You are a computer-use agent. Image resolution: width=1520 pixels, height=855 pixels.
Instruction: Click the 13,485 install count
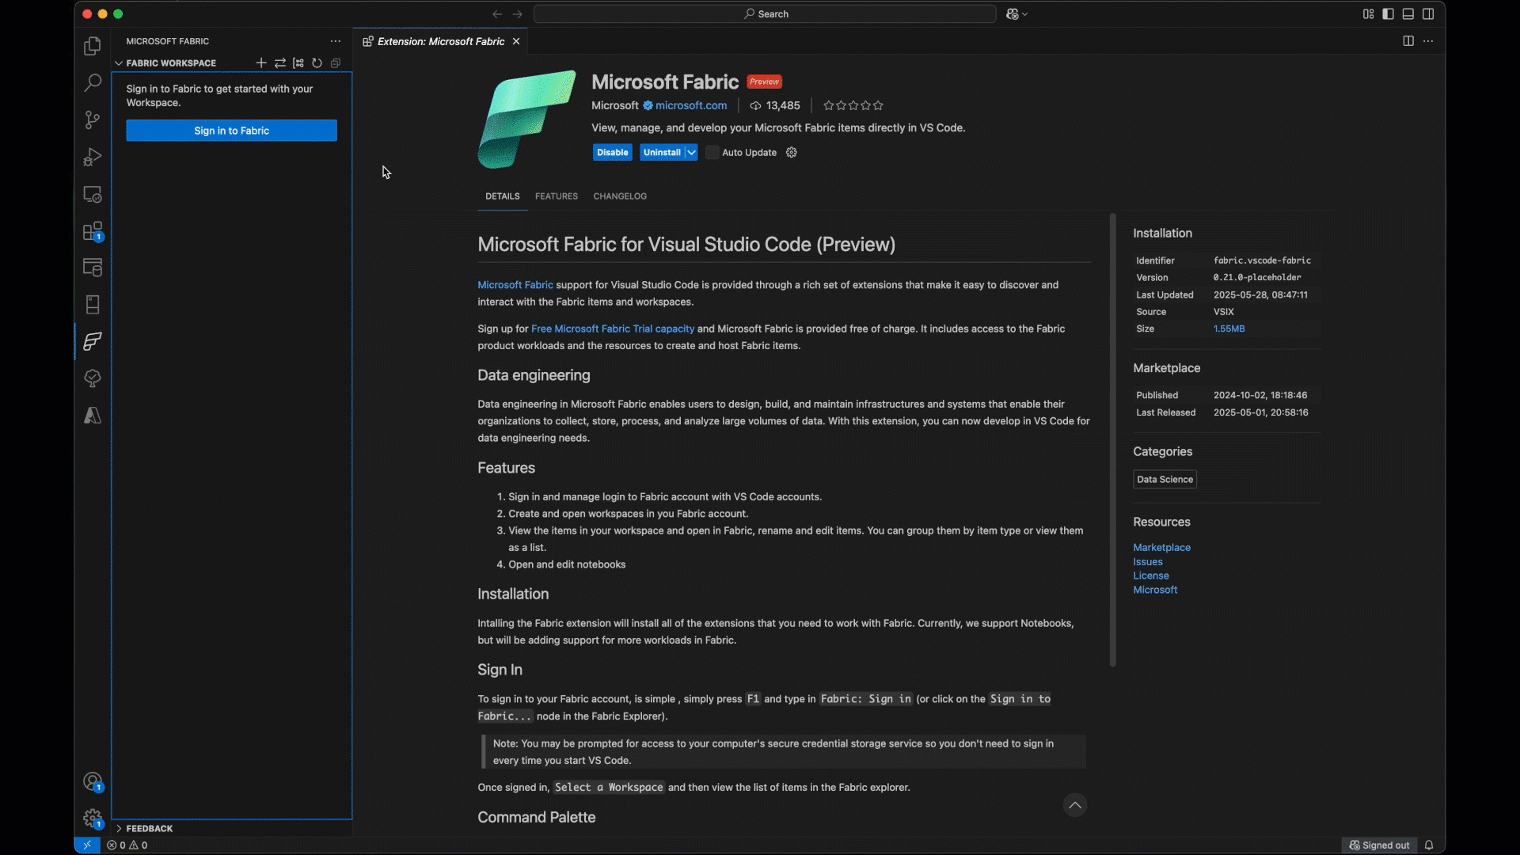[x=775, y=106]
